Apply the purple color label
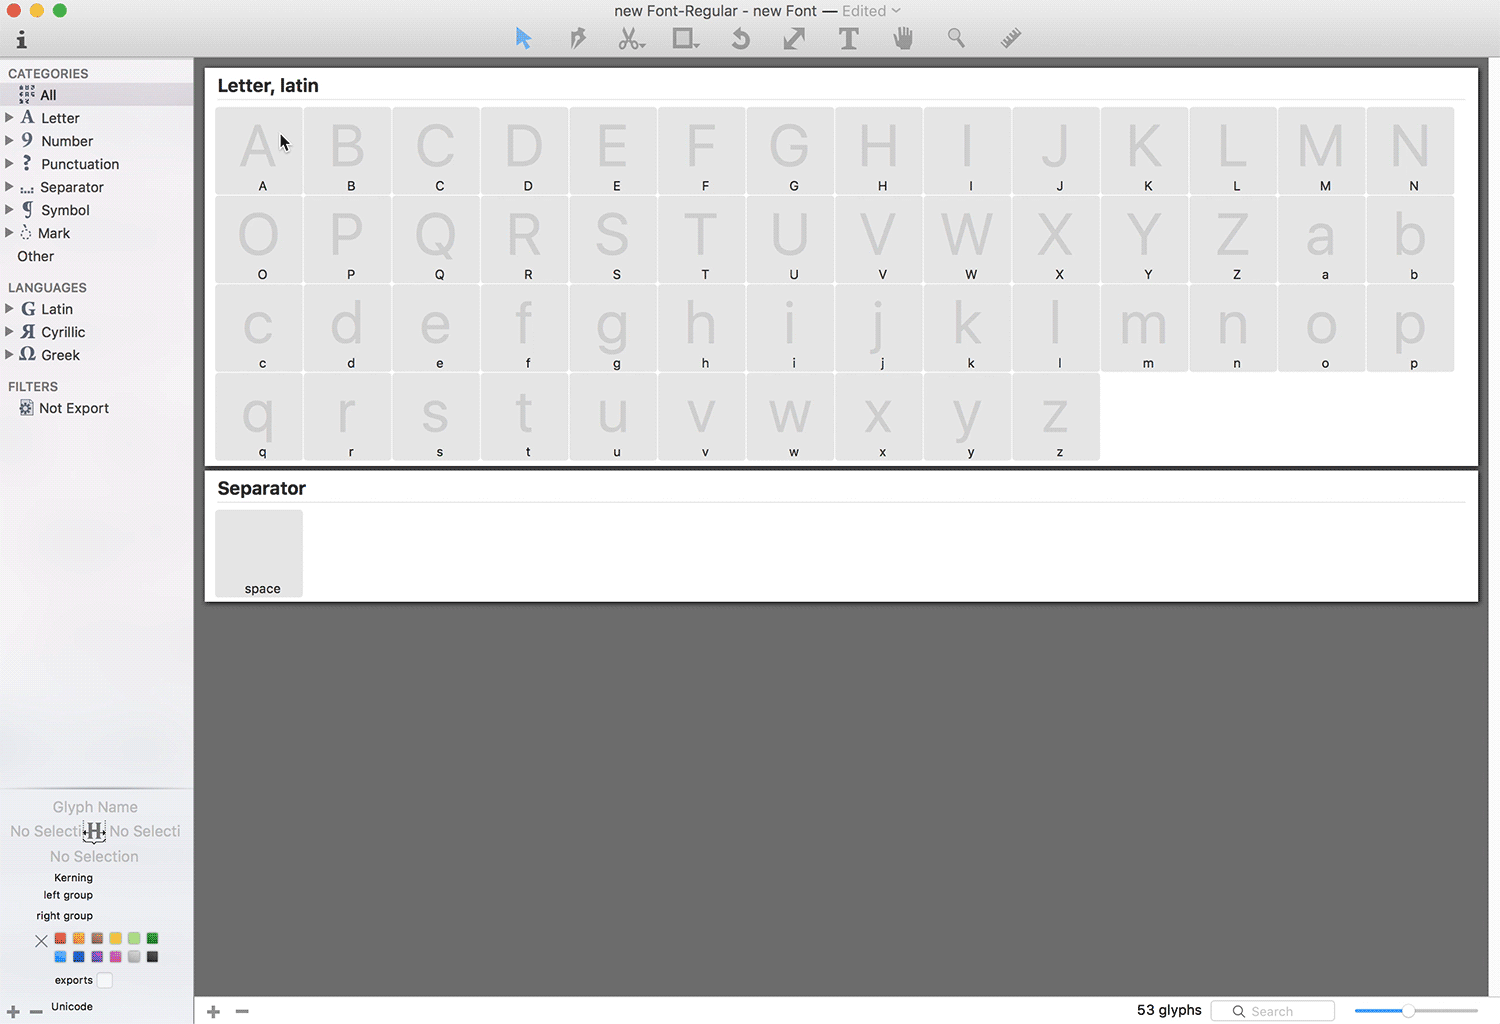The width and height of the screenshot is (1500, 1024). click(97, 957)
